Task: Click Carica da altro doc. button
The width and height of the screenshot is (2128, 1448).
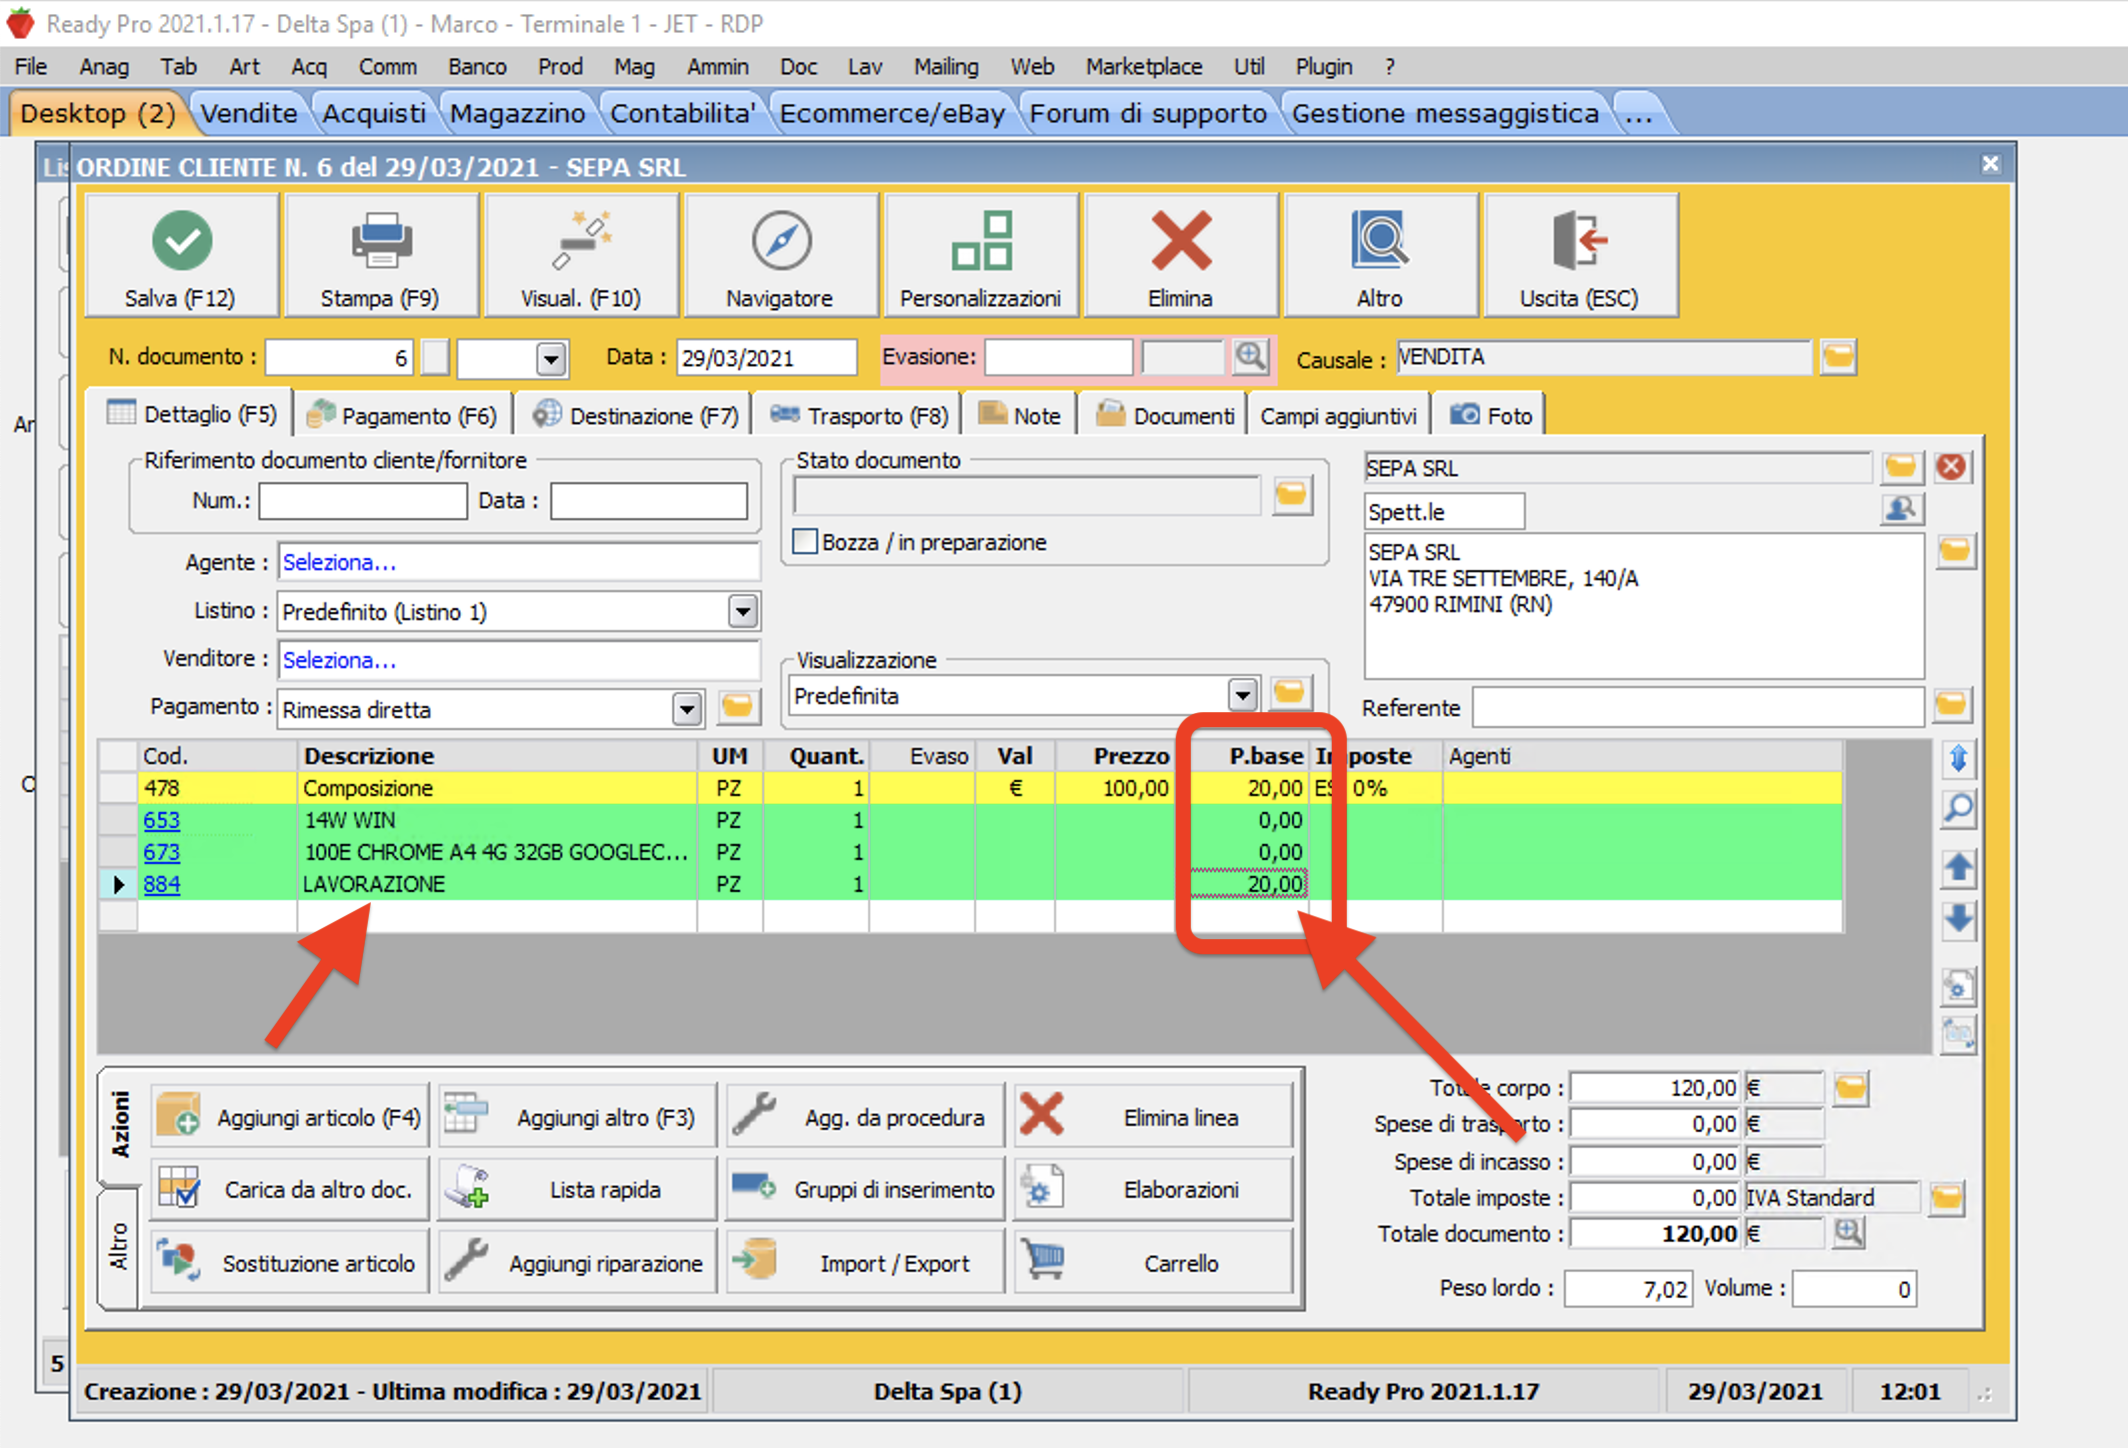Action: (x=290, y=1189)
